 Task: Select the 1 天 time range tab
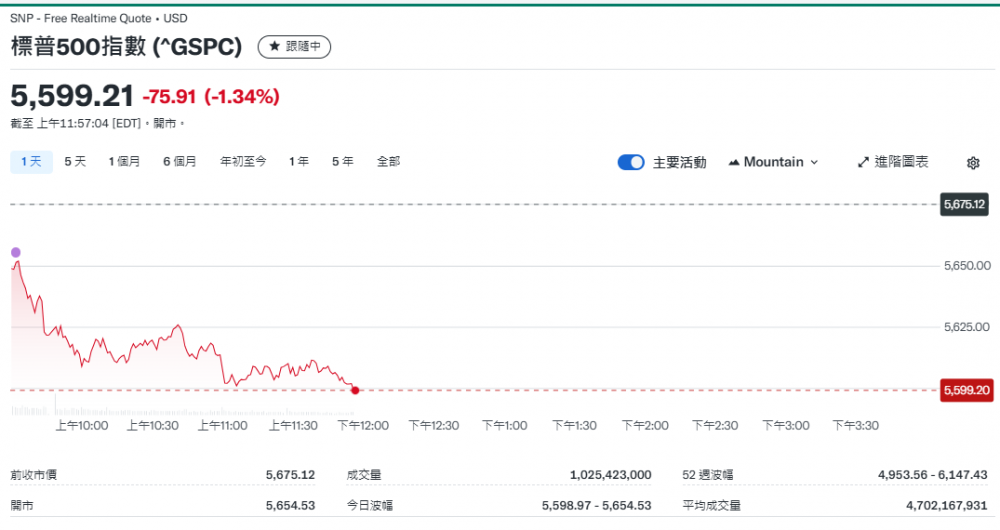tap(31, 161)
